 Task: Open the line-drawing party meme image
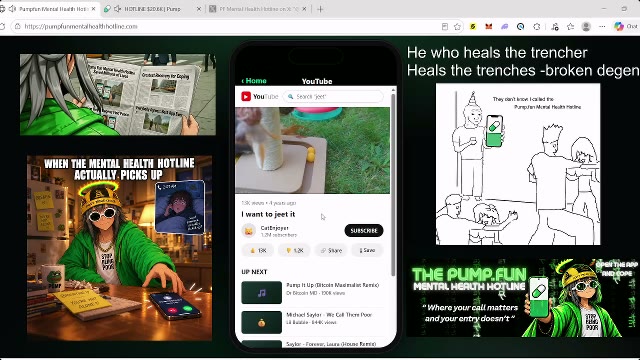coord(518,164)
